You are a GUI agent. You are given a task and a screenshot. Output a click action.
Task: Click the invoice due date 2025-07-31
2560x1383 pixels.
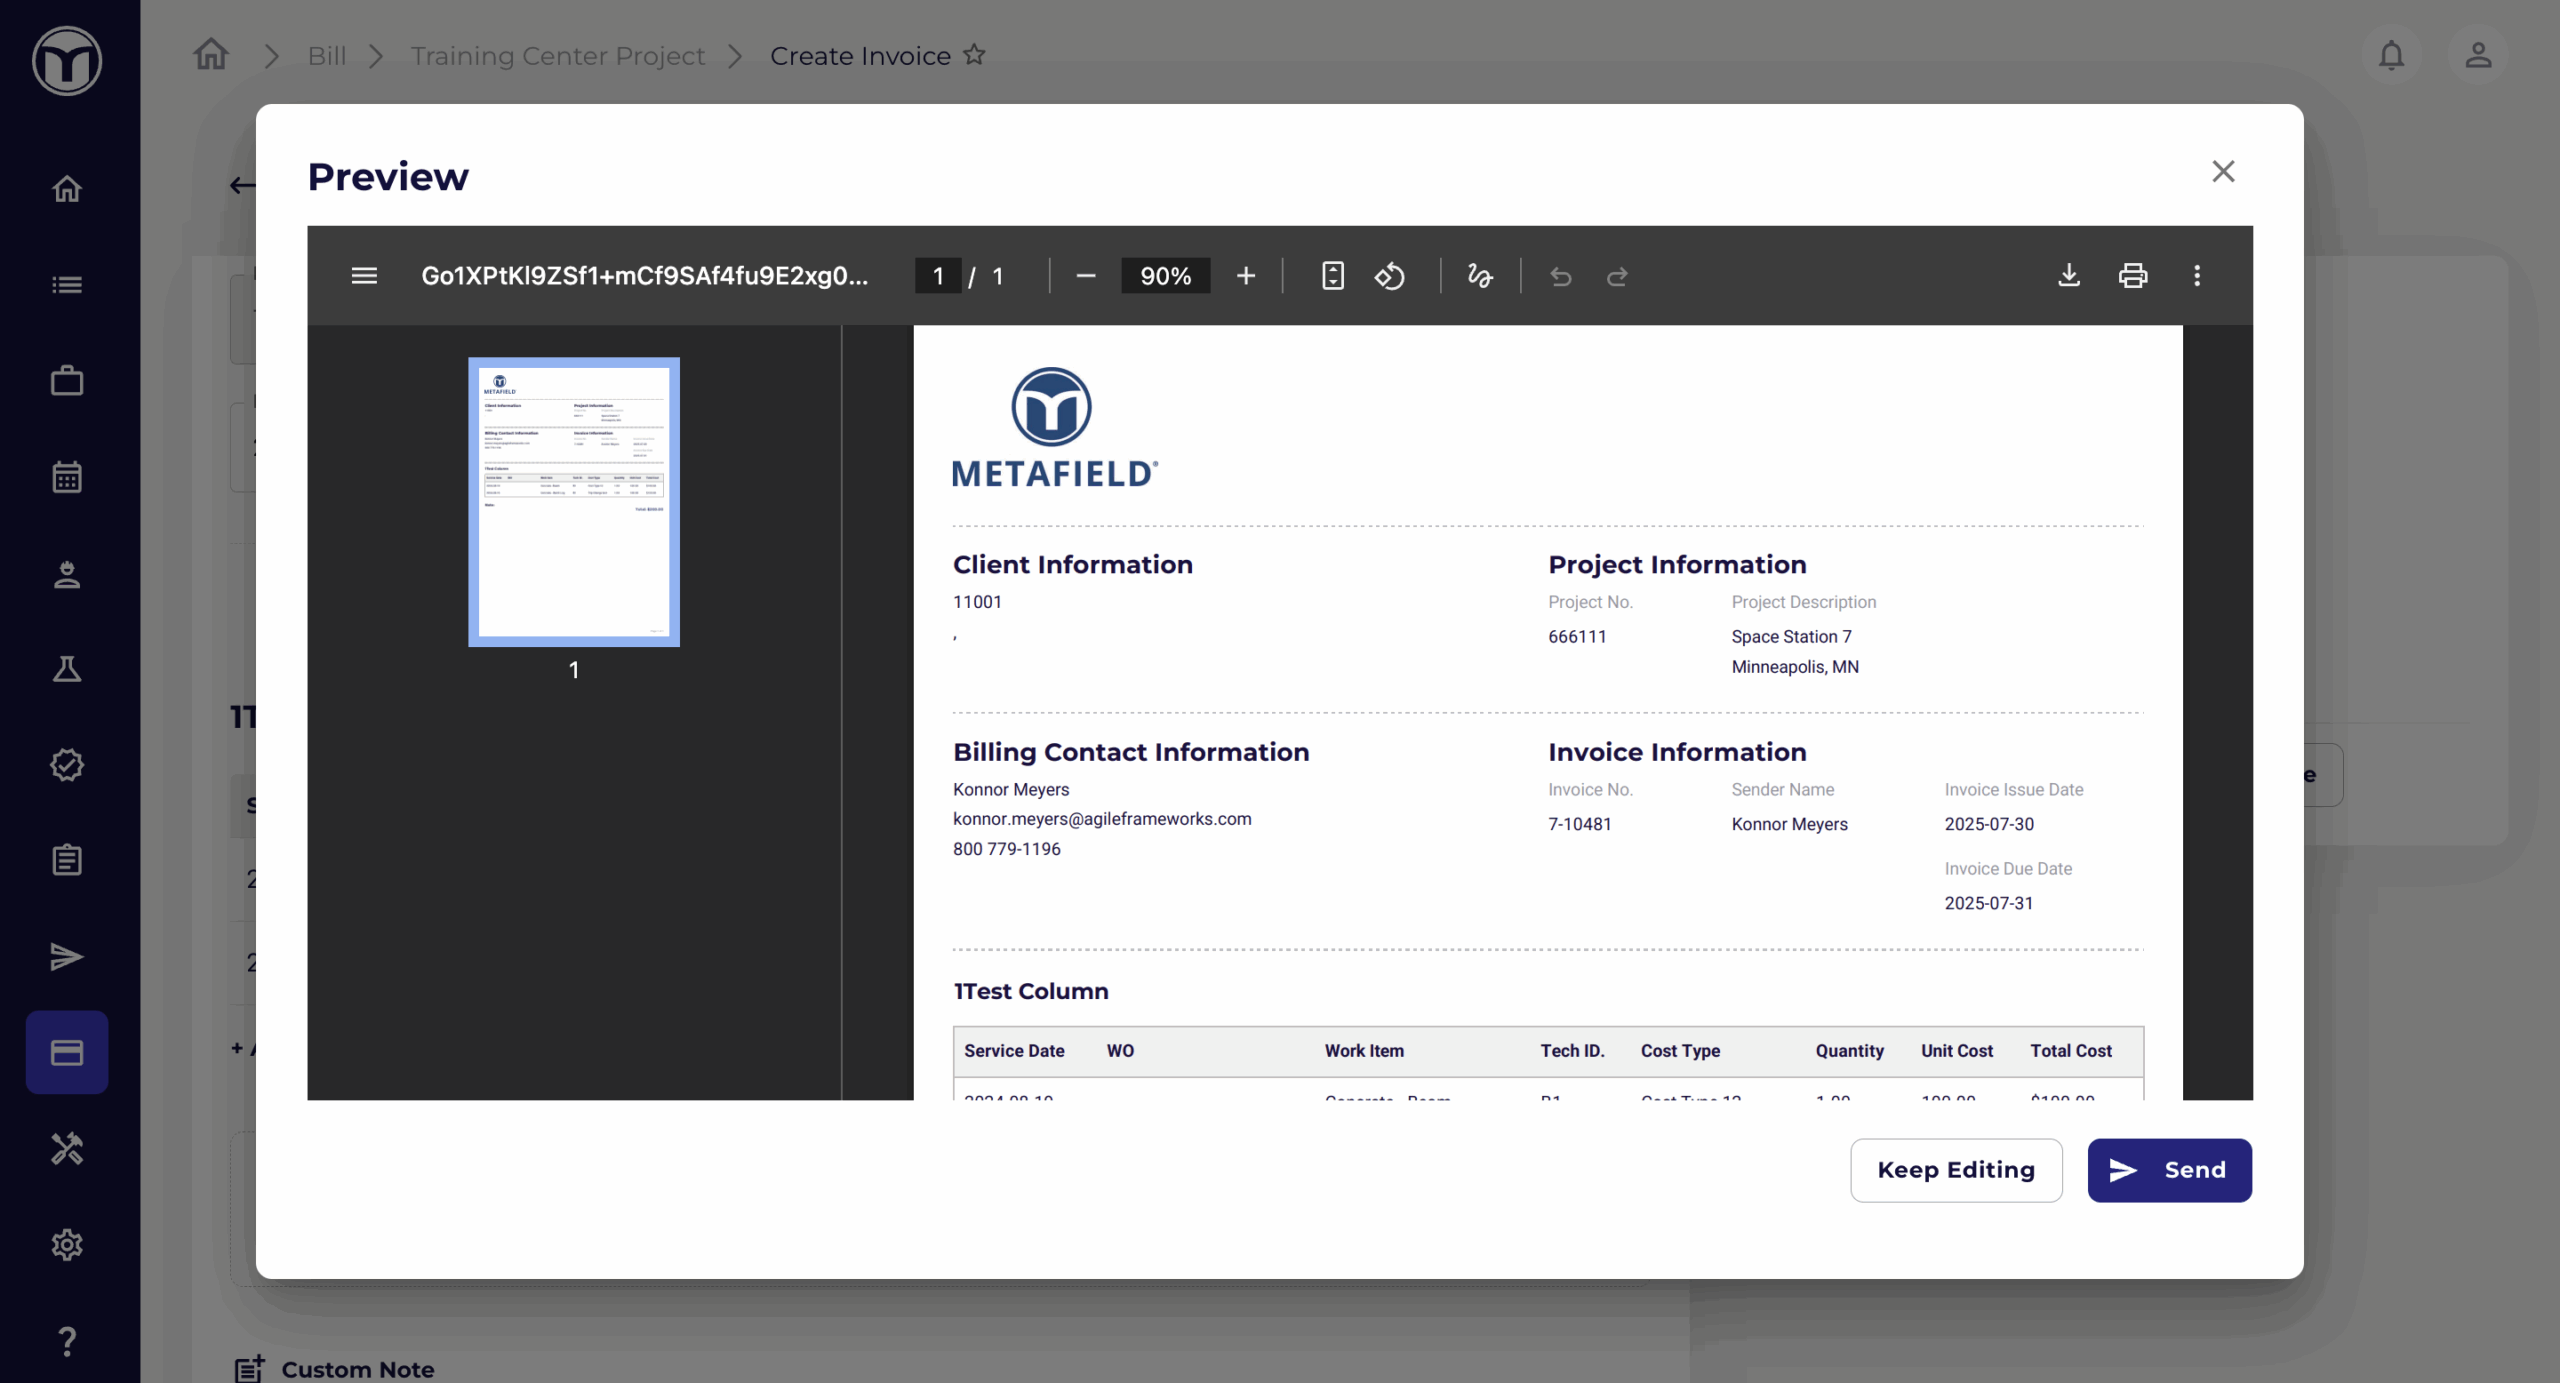[x=1989, y=903]
